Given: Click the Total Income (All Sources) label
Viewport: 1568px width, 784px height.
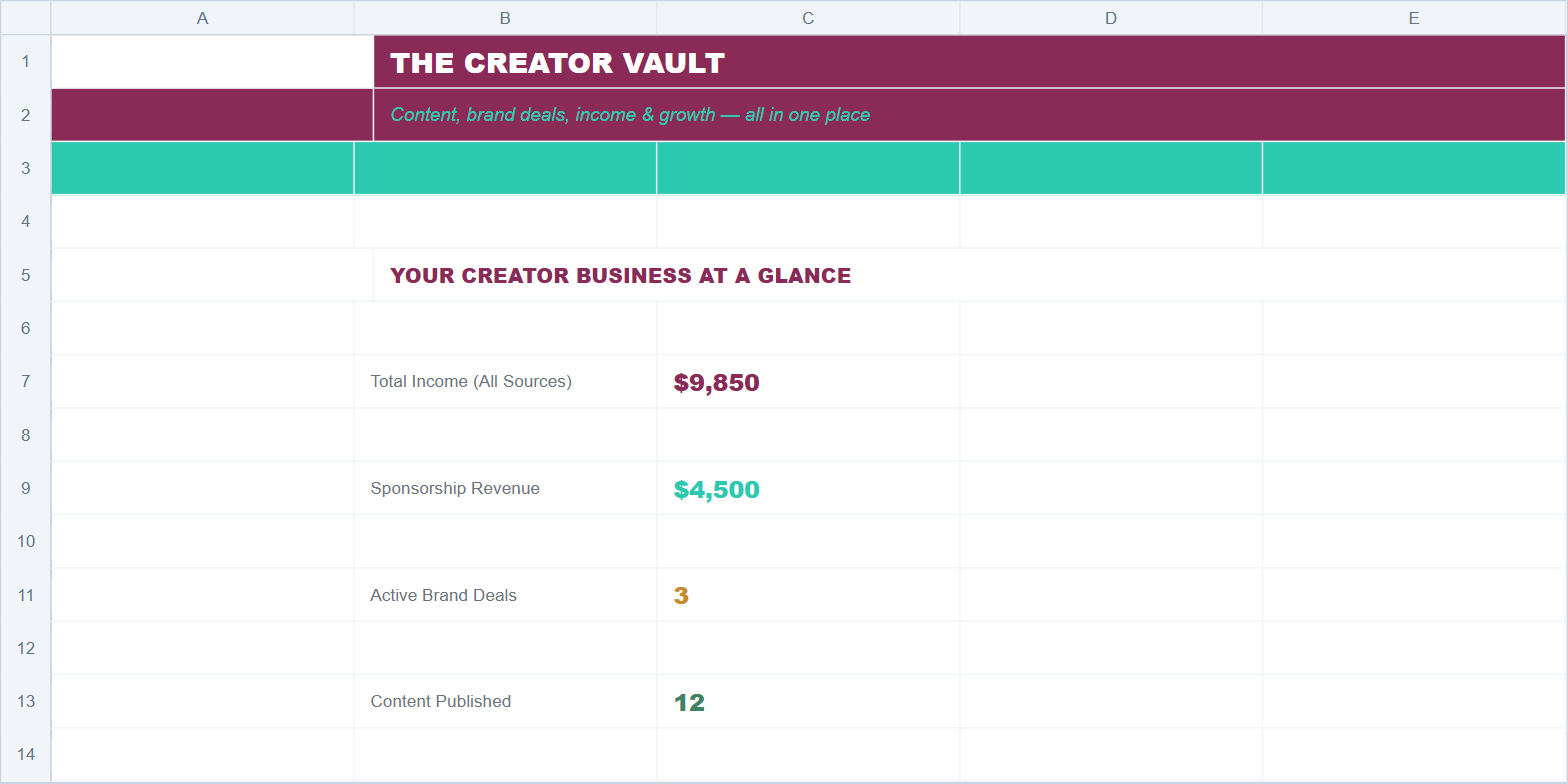Looking at the screenshot, I should click(x=471, y=381).
